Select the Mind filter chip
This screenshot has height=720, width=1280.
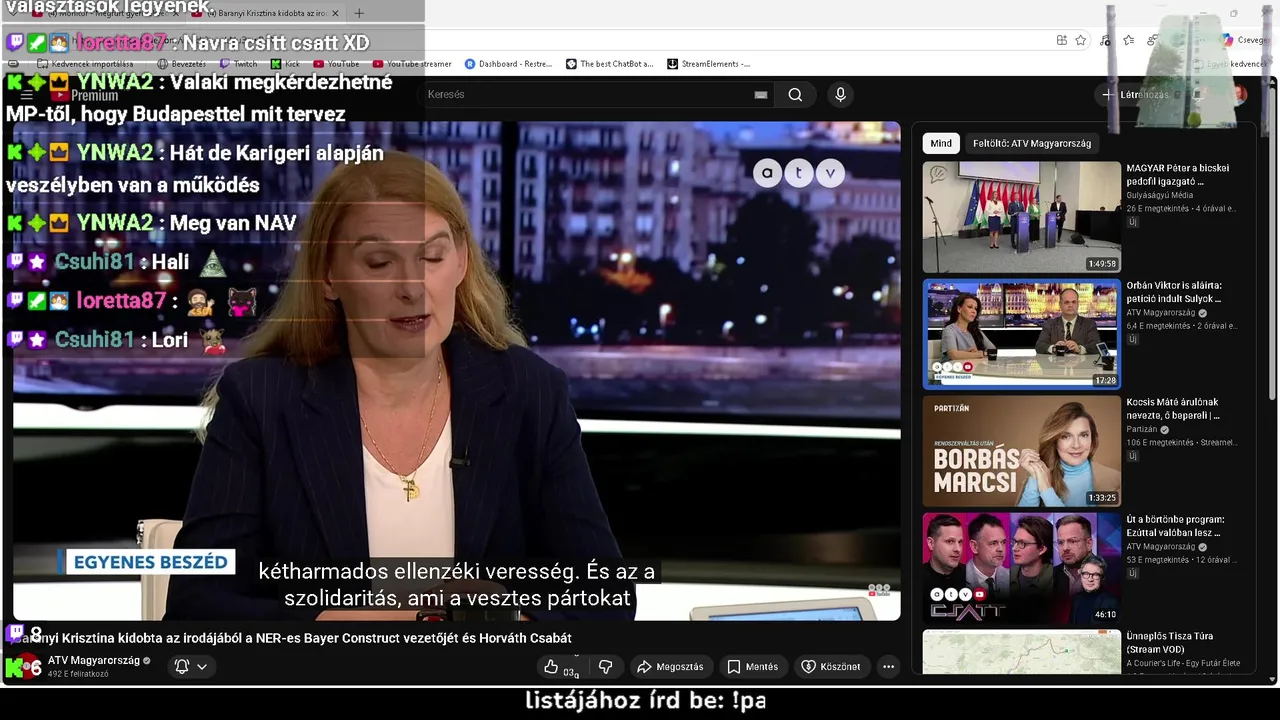coord(941,144)
